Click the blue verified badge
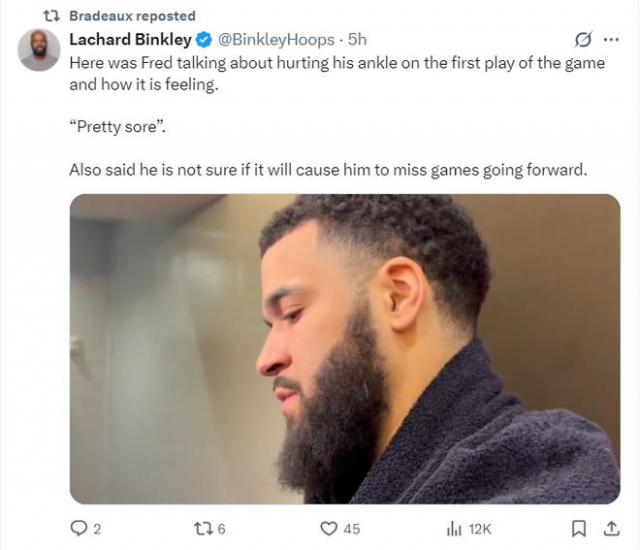 (x=203, y=40)
